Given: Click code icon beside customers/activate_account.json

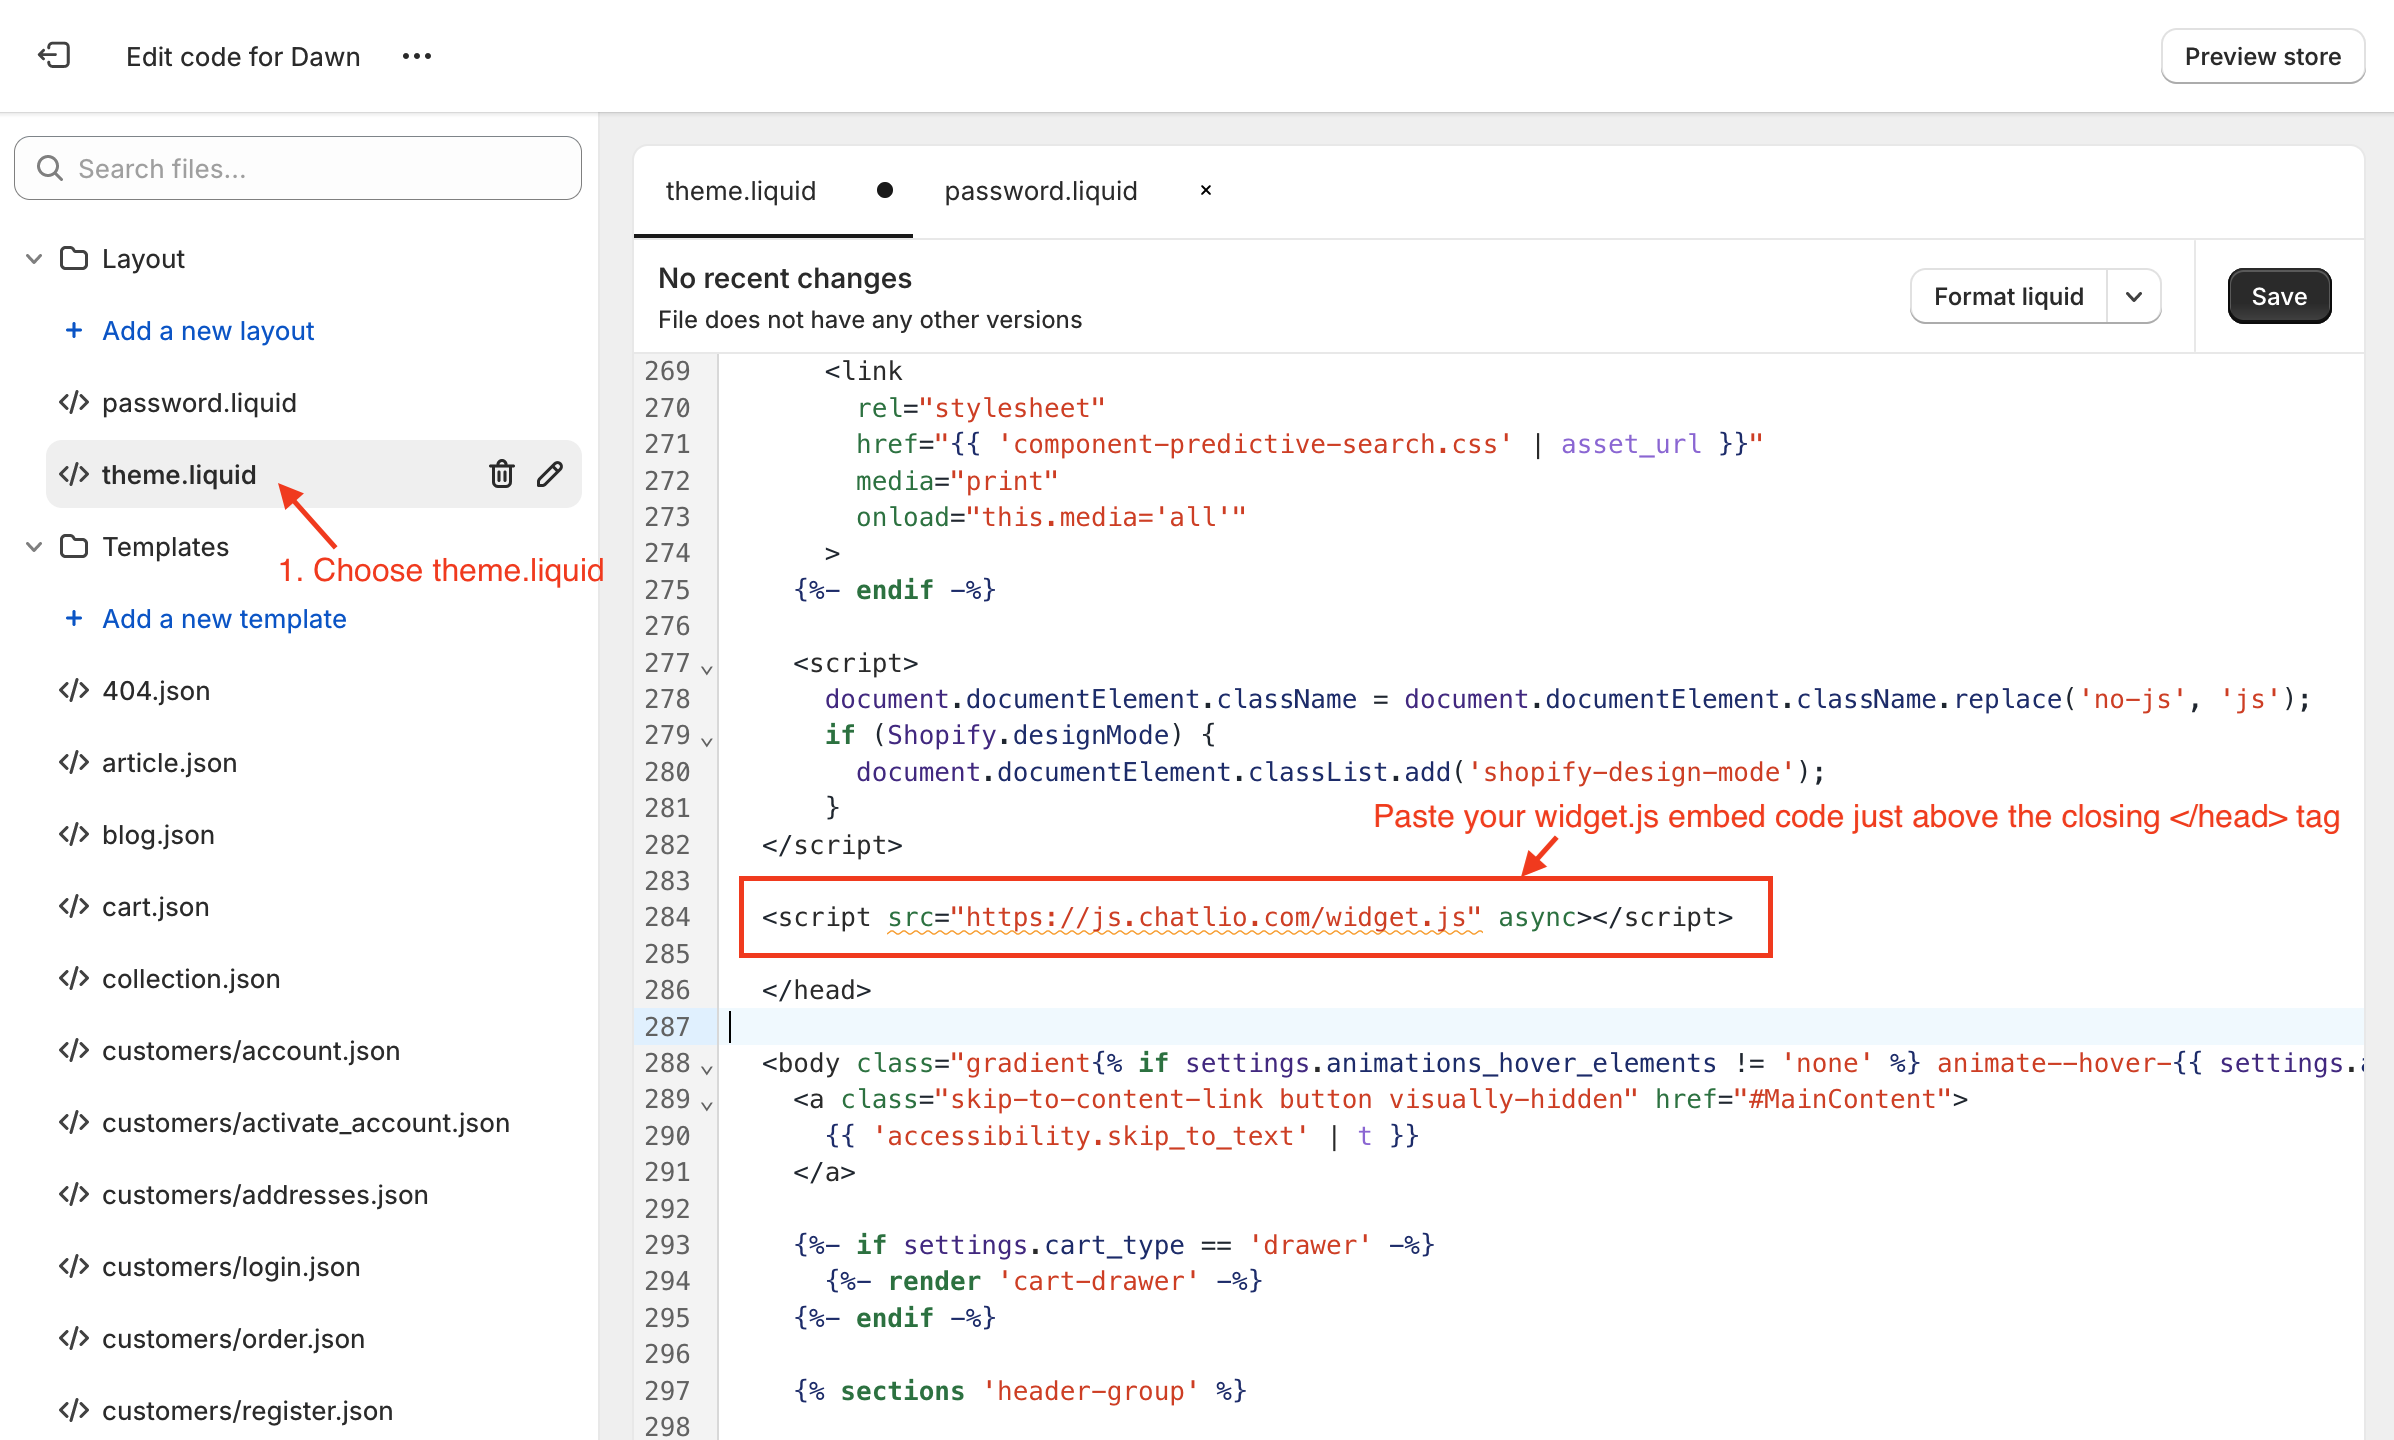Looking at the screenshot, I should (74, 1122).
